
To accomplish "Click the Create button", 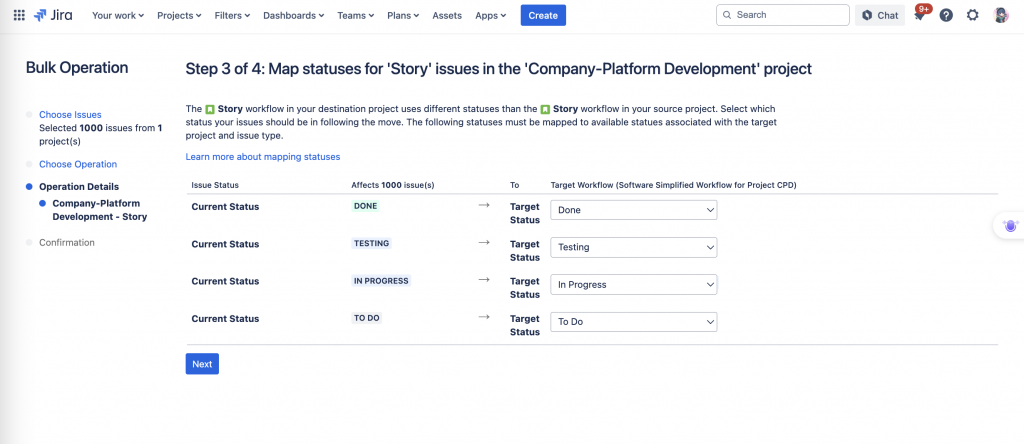I will click(543, 15).
